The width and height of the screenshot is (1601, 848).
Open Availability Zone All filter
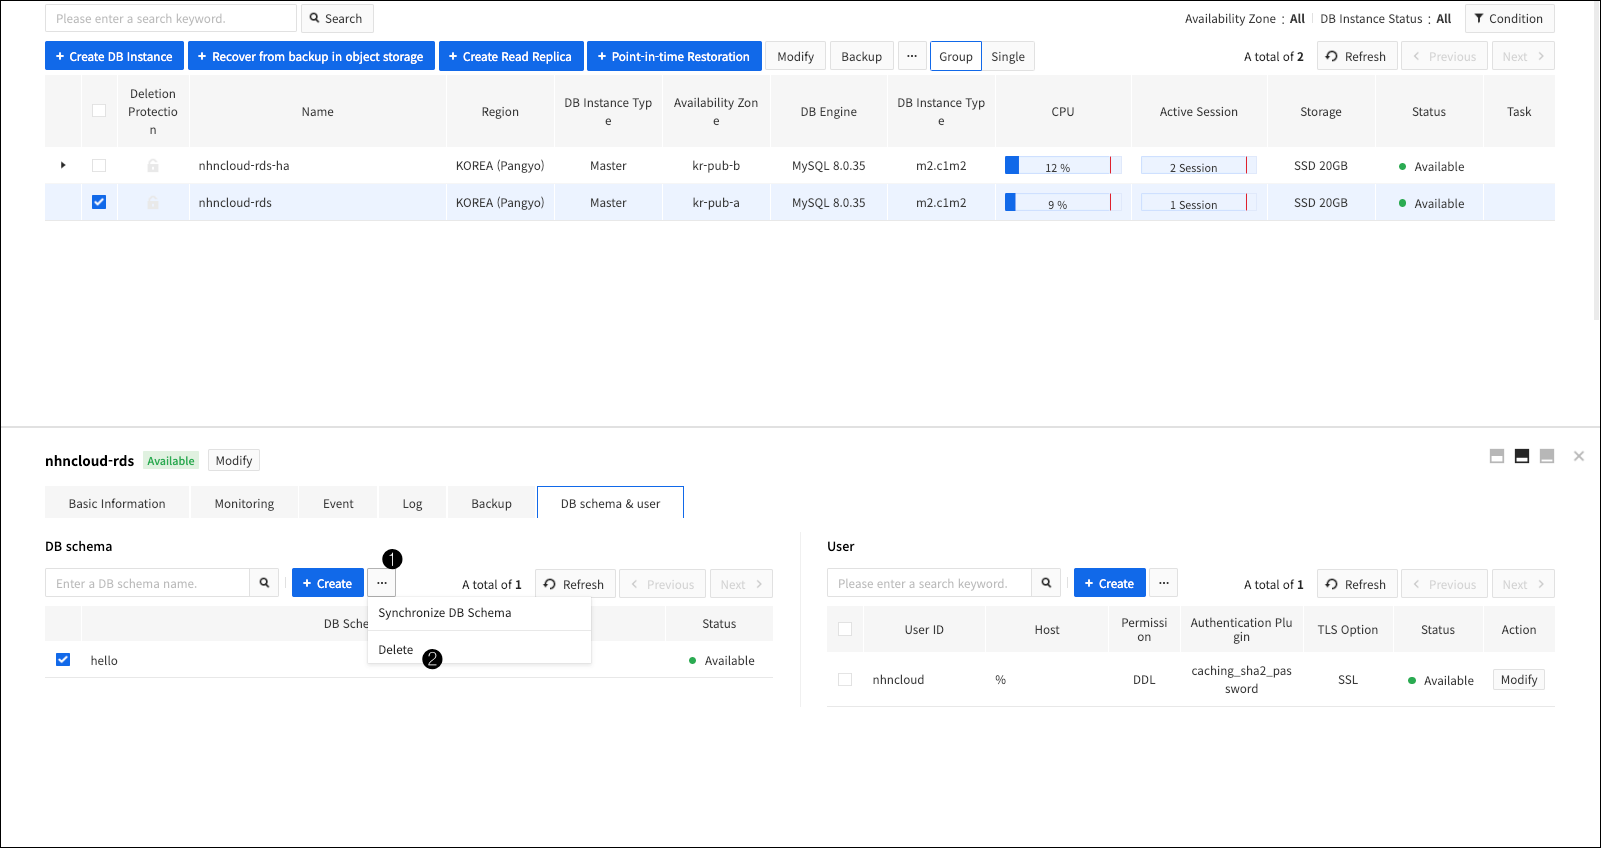(x=1297, y=18)
